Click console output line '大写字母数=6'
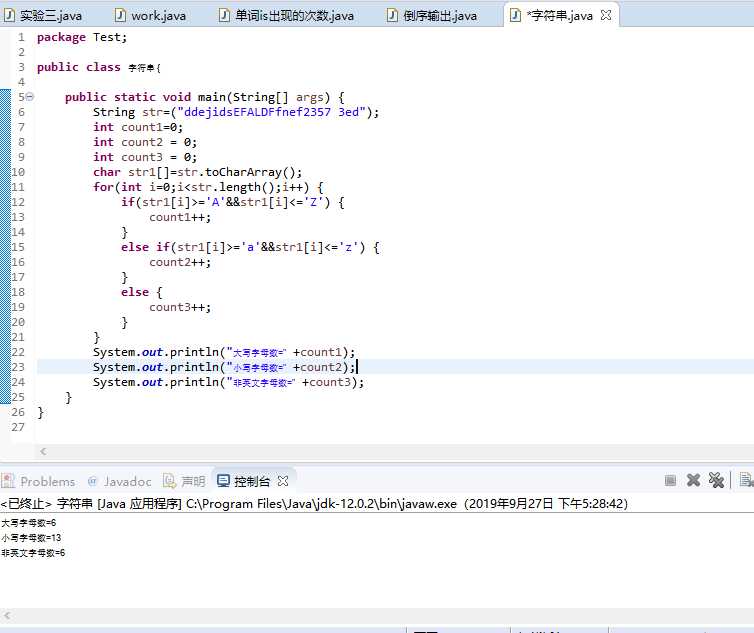Screen dimensions: 754x633 click(x=28, y=523)
